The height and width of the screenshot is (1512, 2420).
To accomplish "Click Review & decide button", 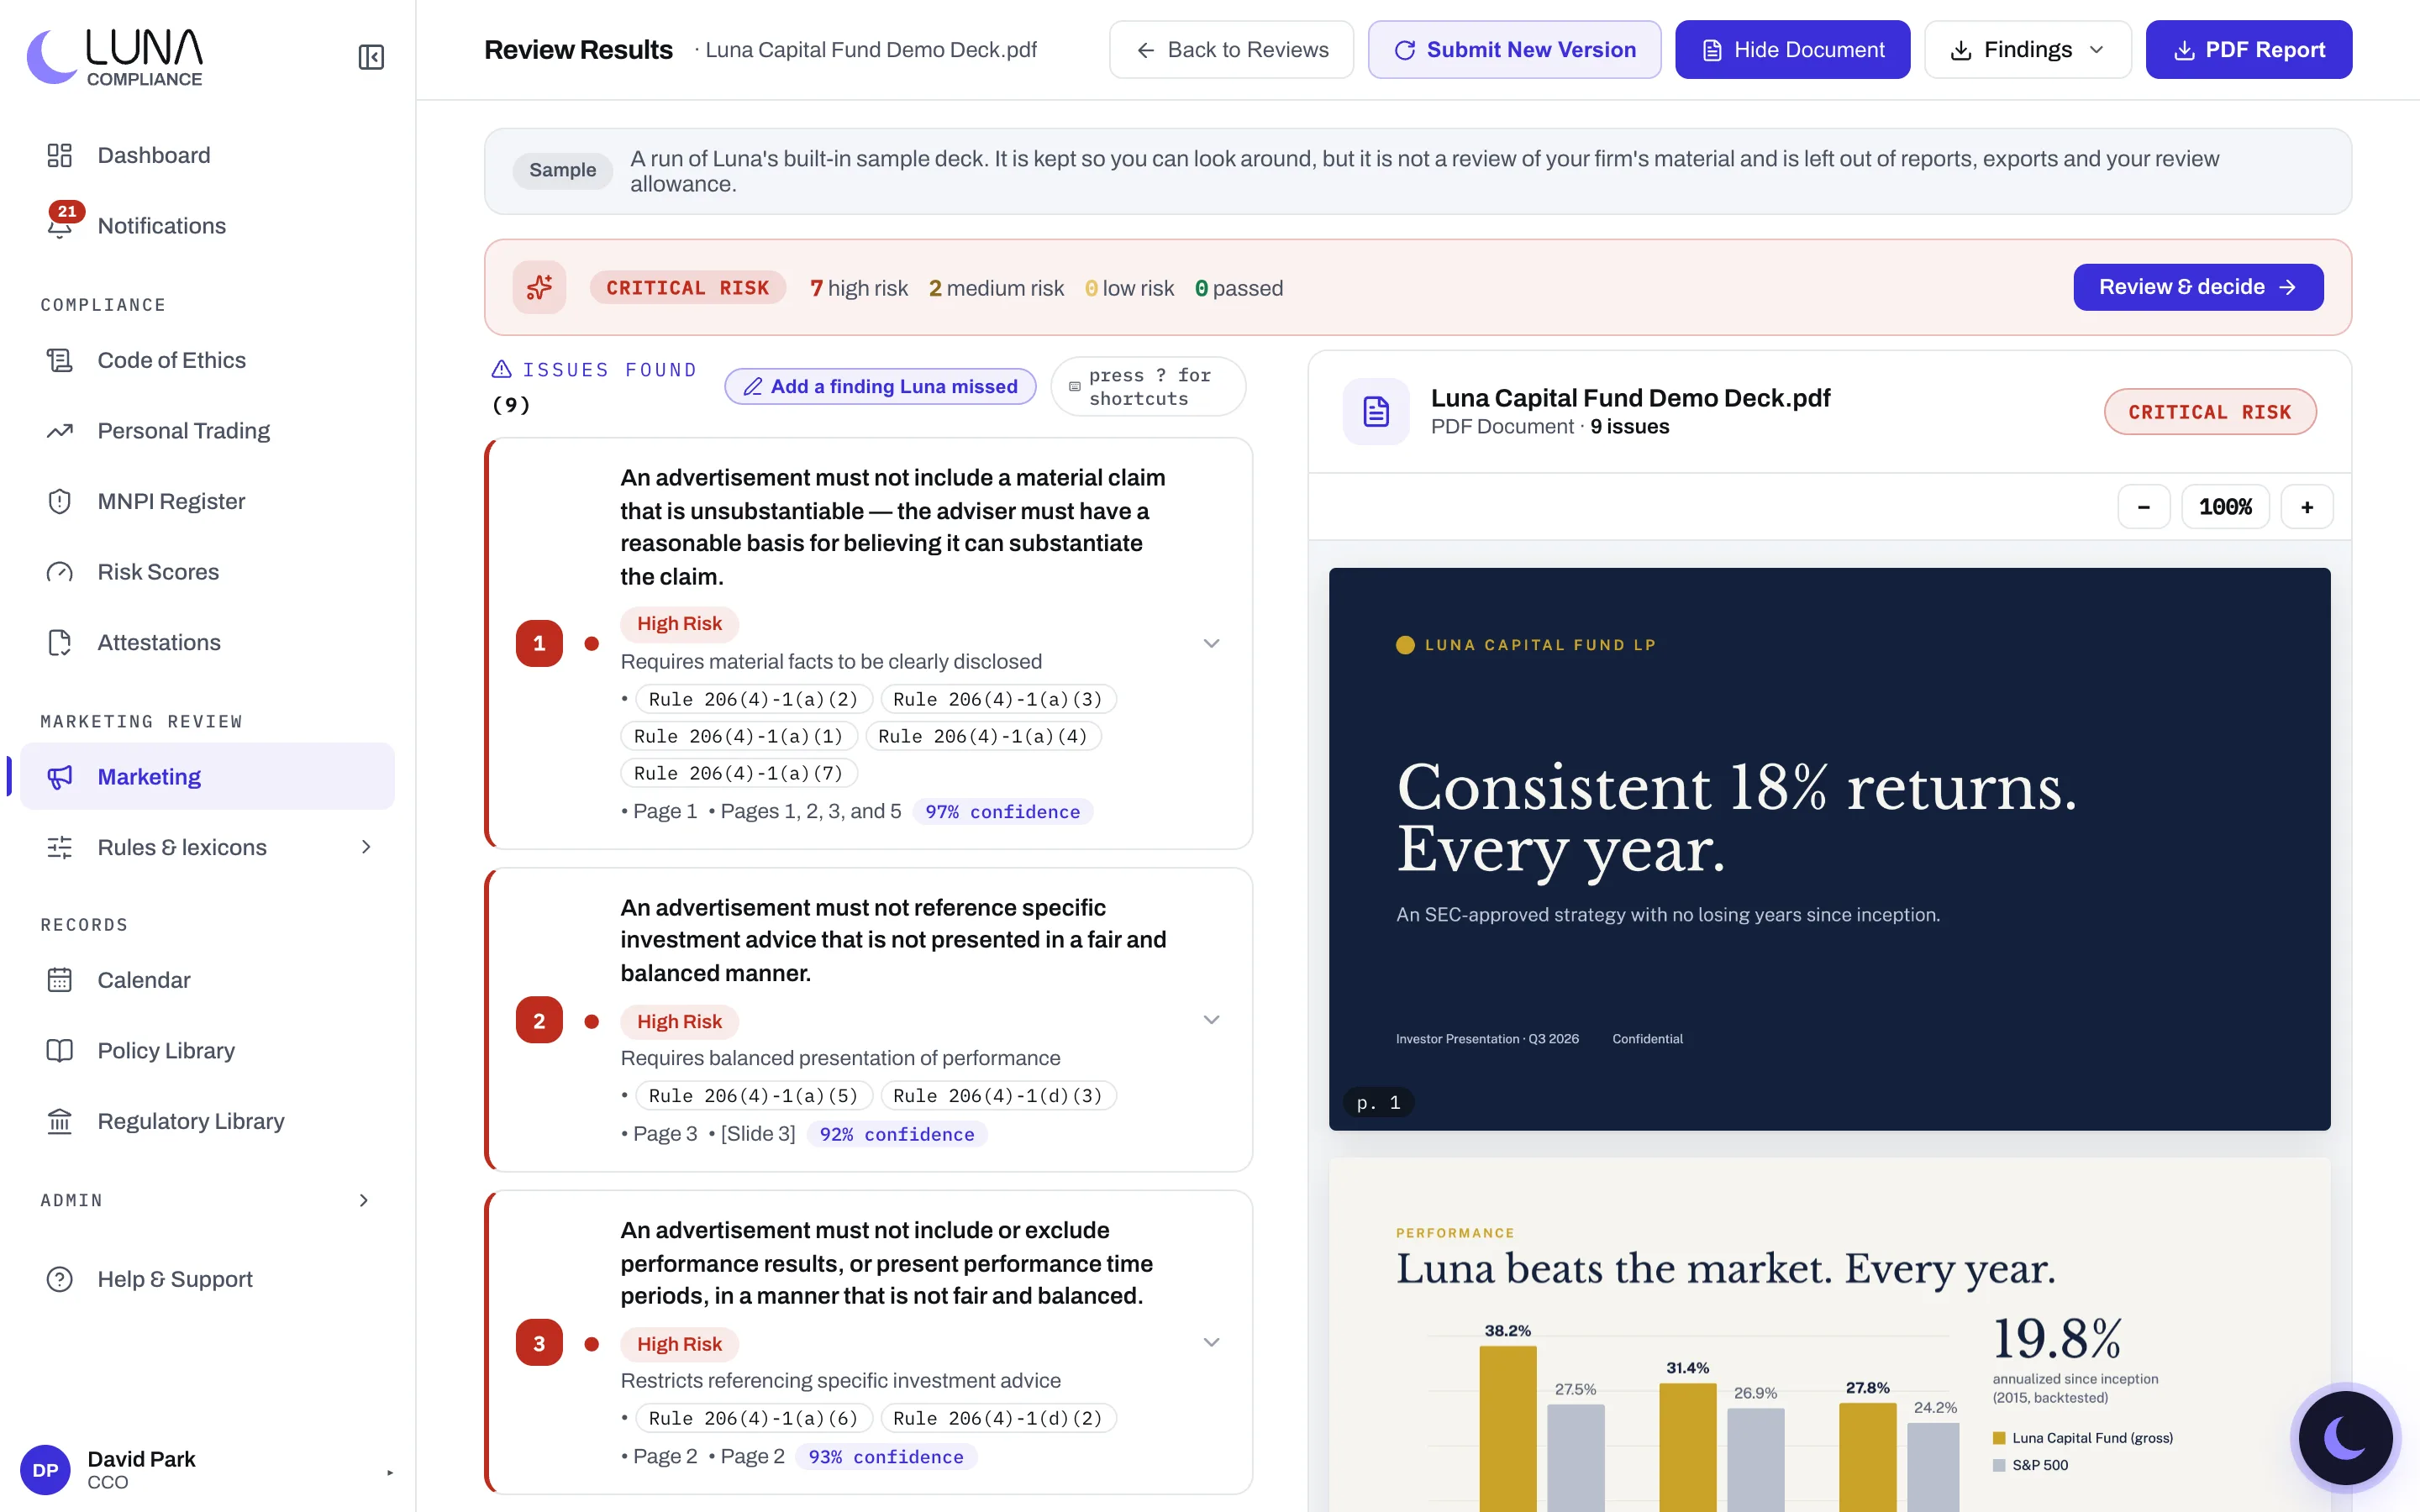I will pos(2198,287).
